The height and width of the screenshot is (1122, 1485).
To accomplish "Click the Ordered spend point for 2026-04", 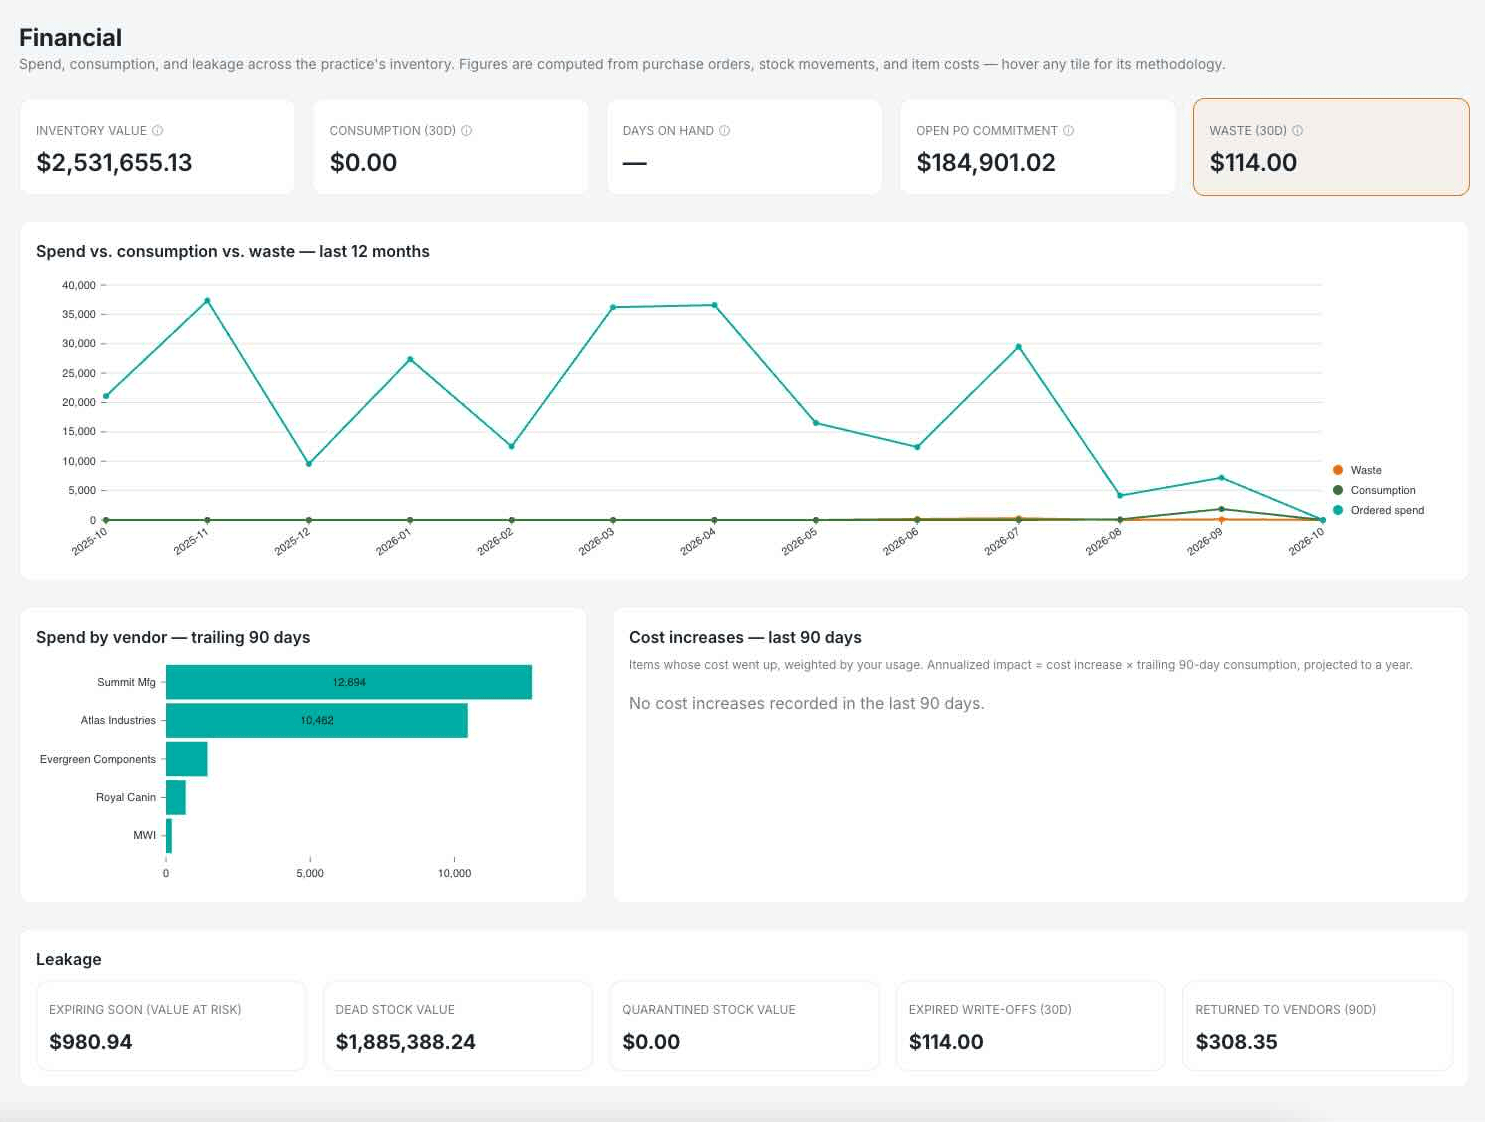I will point(714,305).
